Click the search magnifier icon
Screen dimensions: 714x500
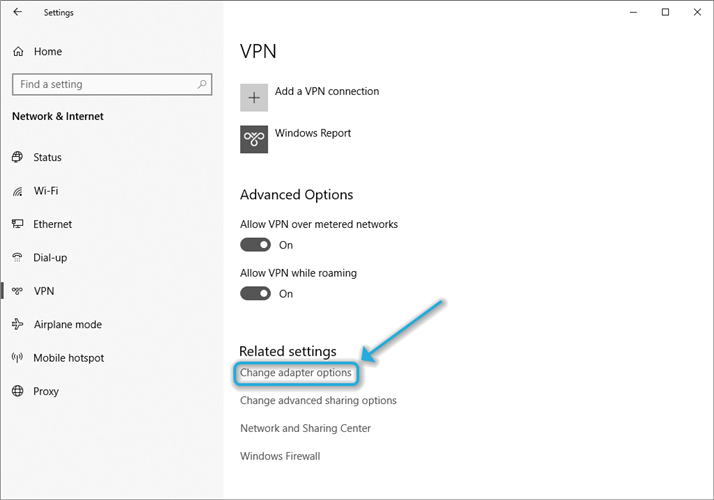pos(203,85)
